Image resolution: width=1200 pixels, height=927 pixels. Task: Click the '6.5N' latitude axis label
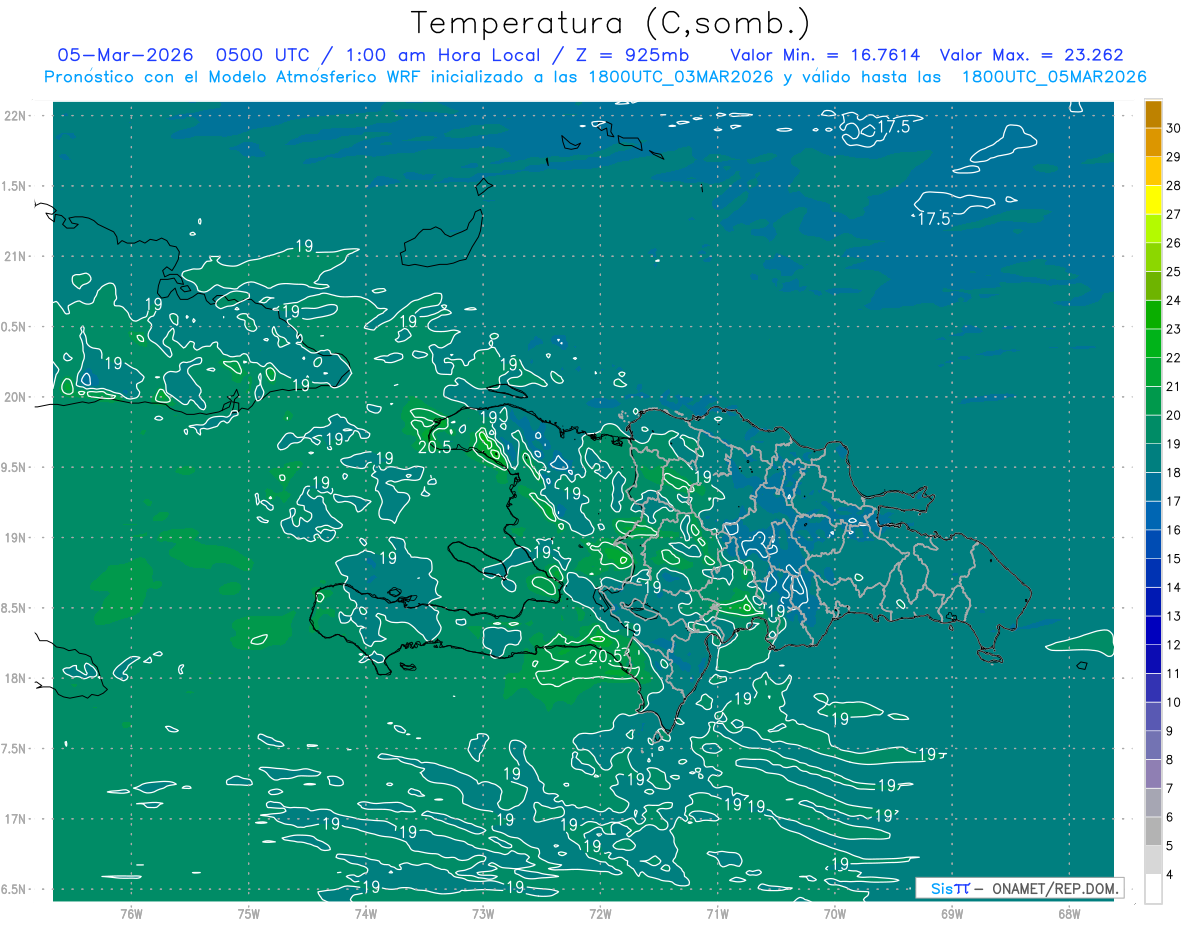15,889
